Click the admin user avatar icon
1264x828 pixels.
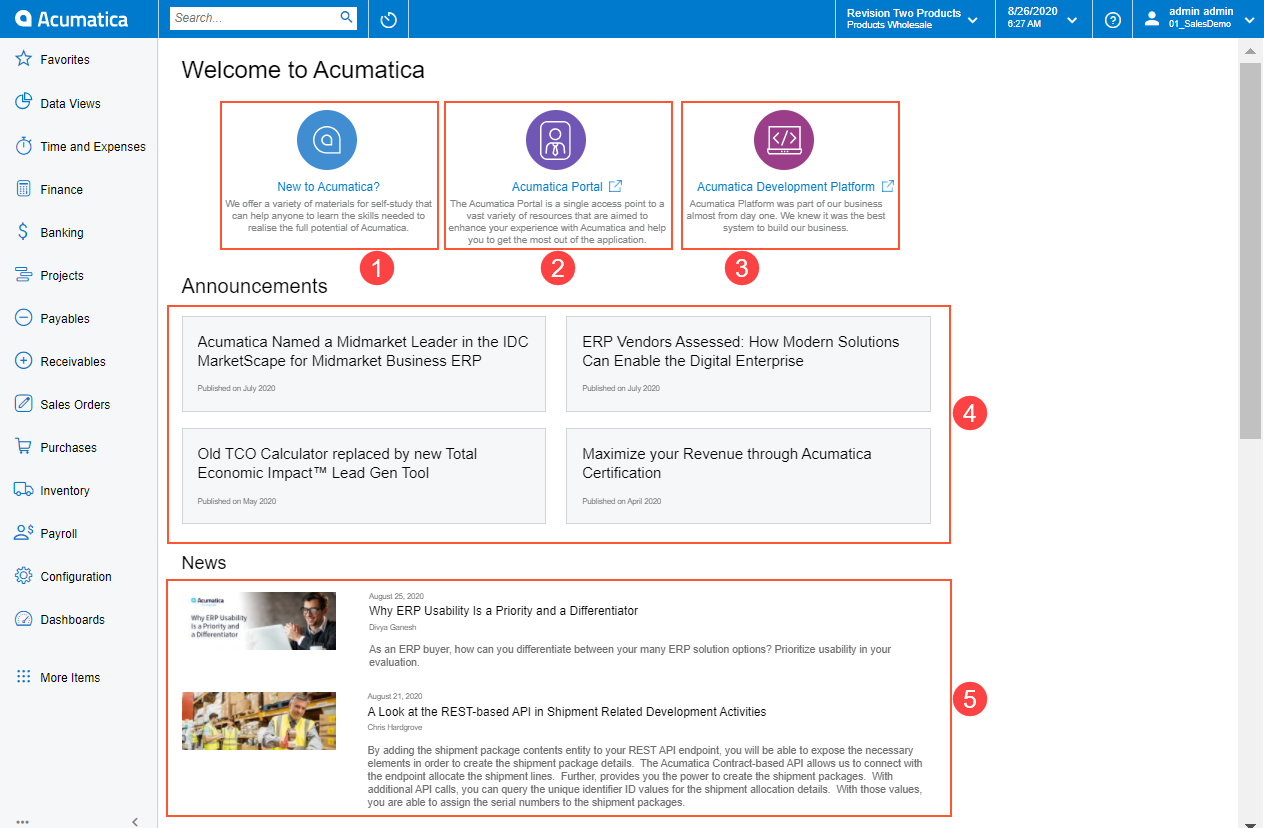click(x=1152, y=19)
